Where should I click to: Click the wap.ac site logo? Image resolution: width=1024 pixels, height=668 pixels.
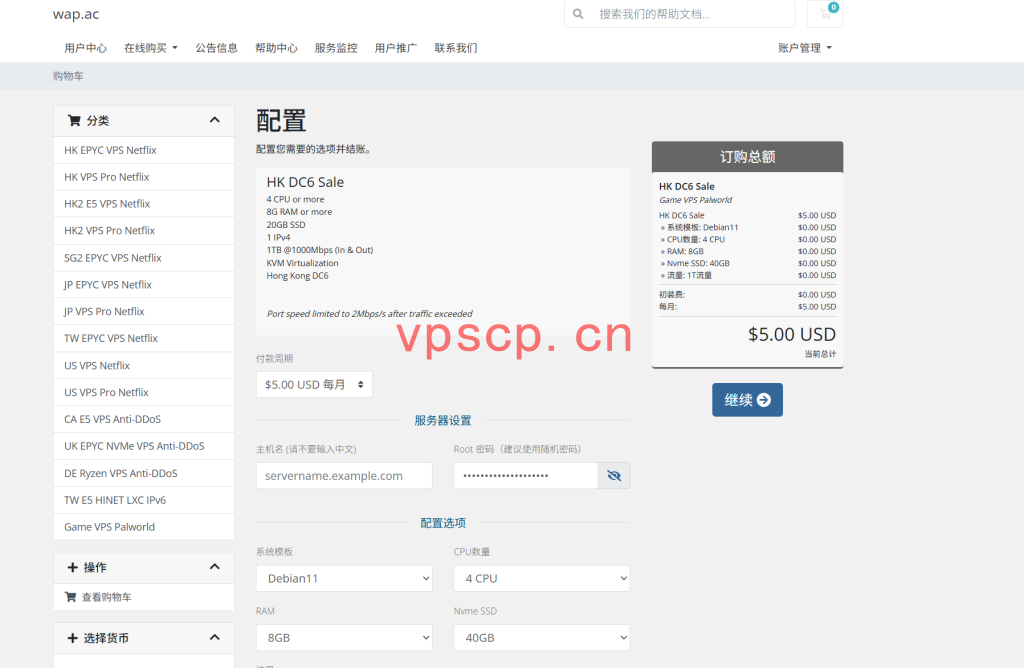coord(76,14)
